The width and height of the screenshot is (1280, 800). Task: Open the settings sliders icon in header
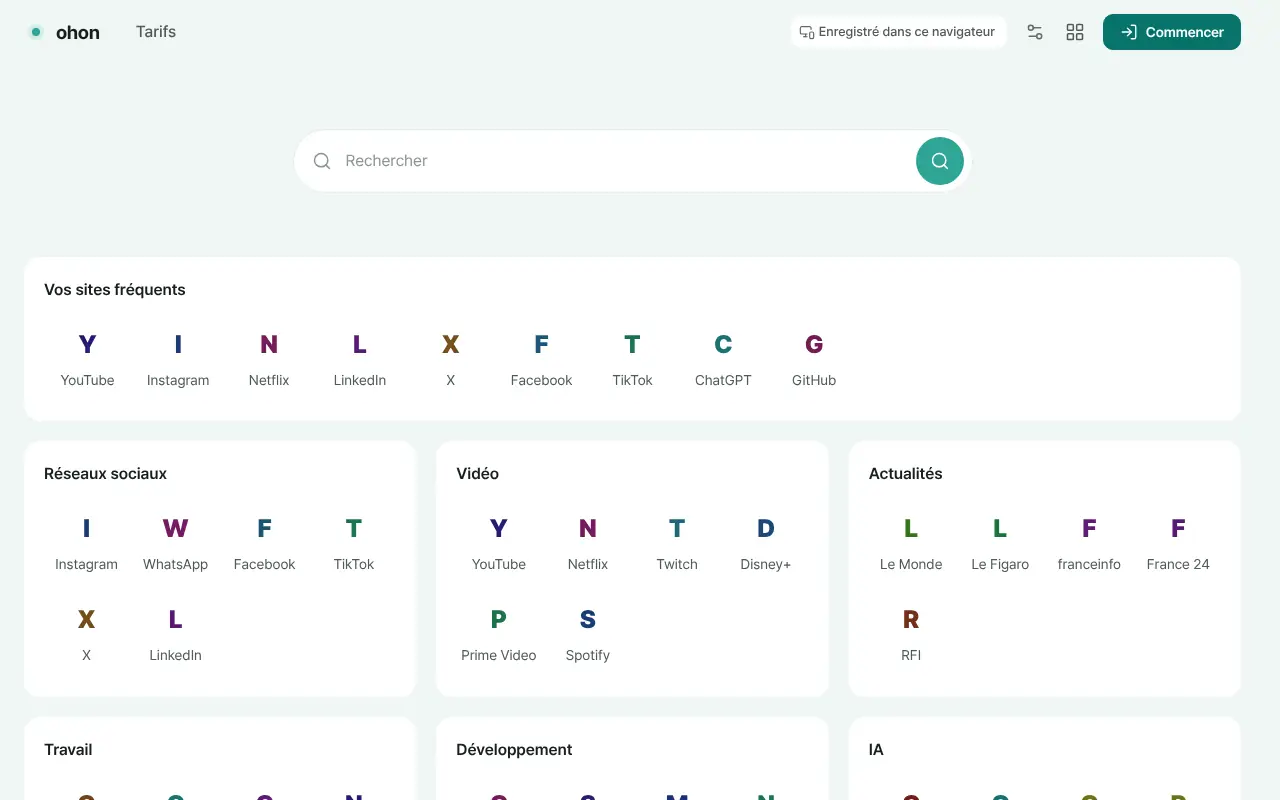pyautogui.click(x=1035, y=32)
